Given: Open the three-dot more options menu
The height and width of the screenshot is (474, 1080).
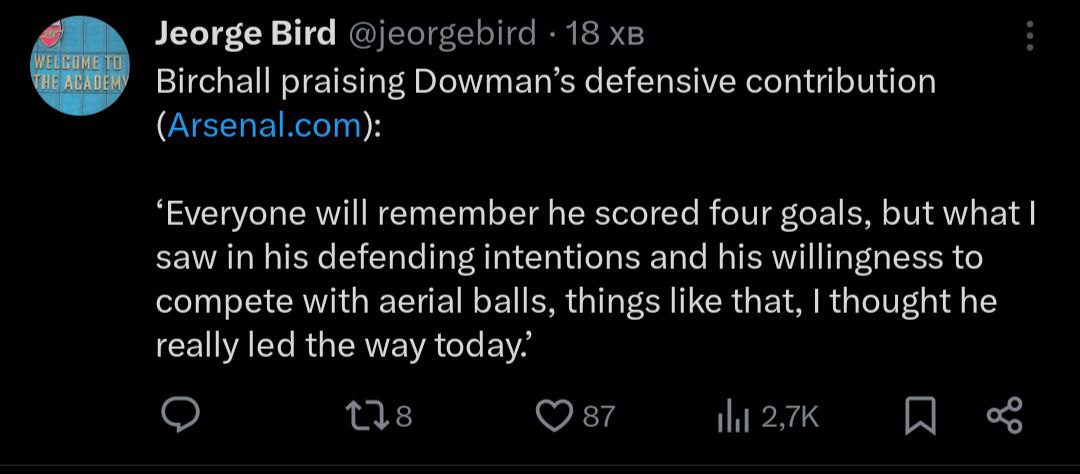Looking at the screenshot, I should coord(1031,37).
